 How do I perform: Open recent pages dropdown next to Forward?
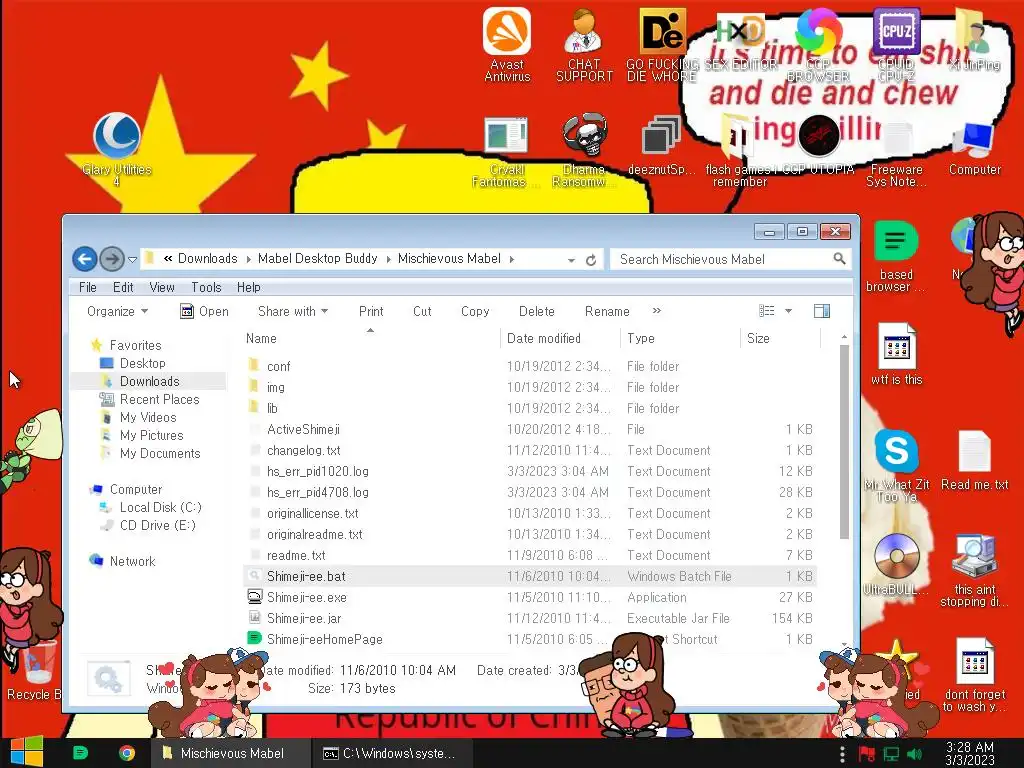[132, 259]
